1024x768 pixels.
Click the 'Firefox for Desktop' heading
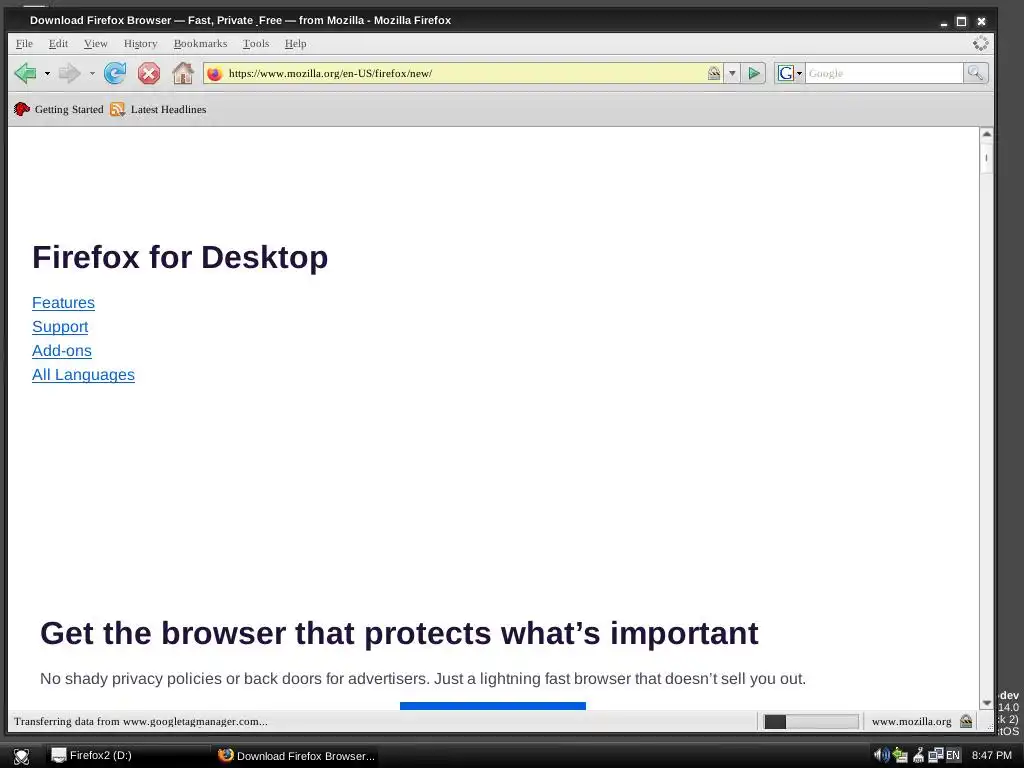tap(180, 257)
